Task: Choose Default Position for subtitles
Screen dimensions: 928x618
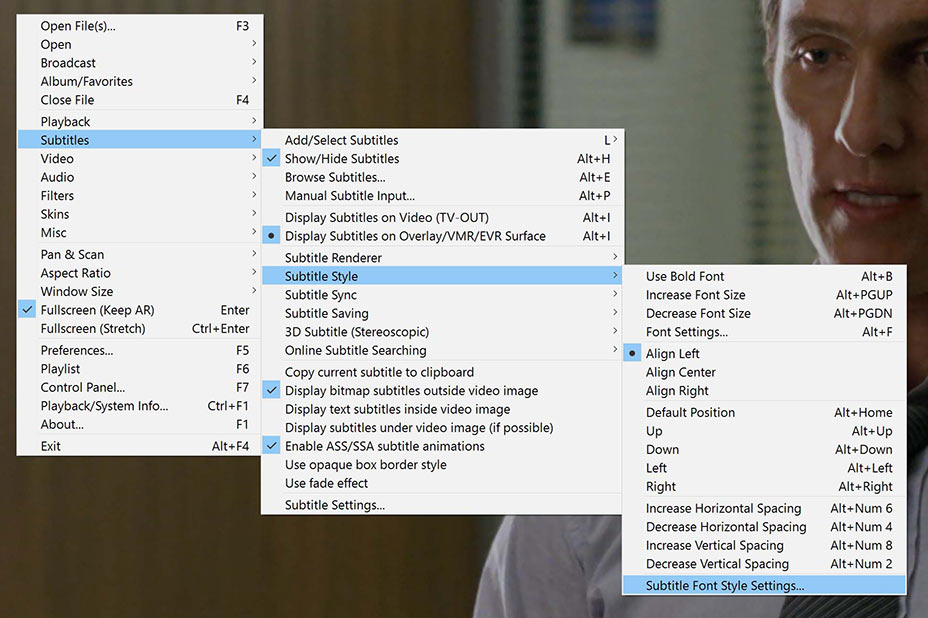Action: pyautogui.click(x=690, y=413)
